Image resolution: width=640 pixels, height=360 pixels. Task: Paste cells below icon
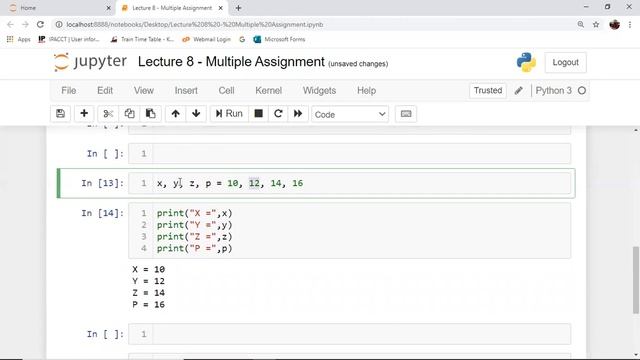[x=151, y=114]
